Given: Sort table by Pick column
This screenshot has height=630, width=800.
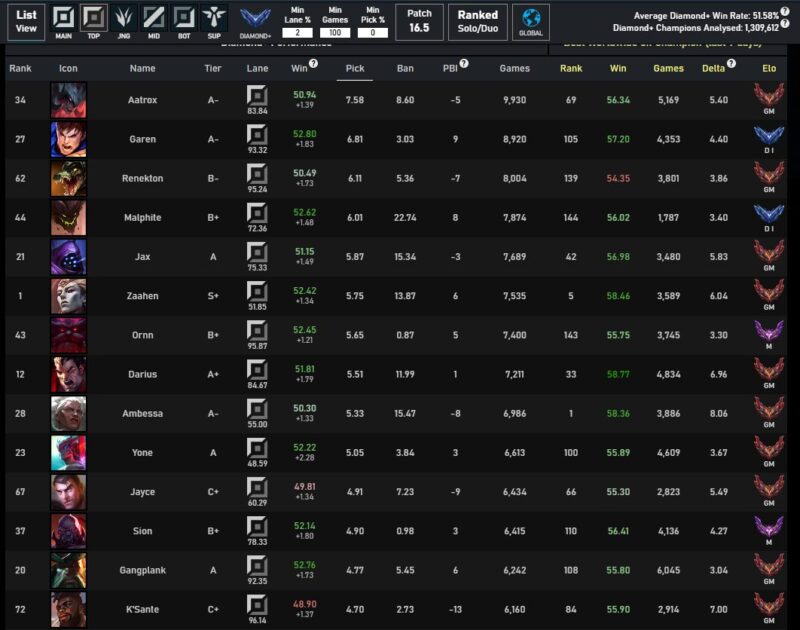Looking at the screenshot, I should click(354, 68).
